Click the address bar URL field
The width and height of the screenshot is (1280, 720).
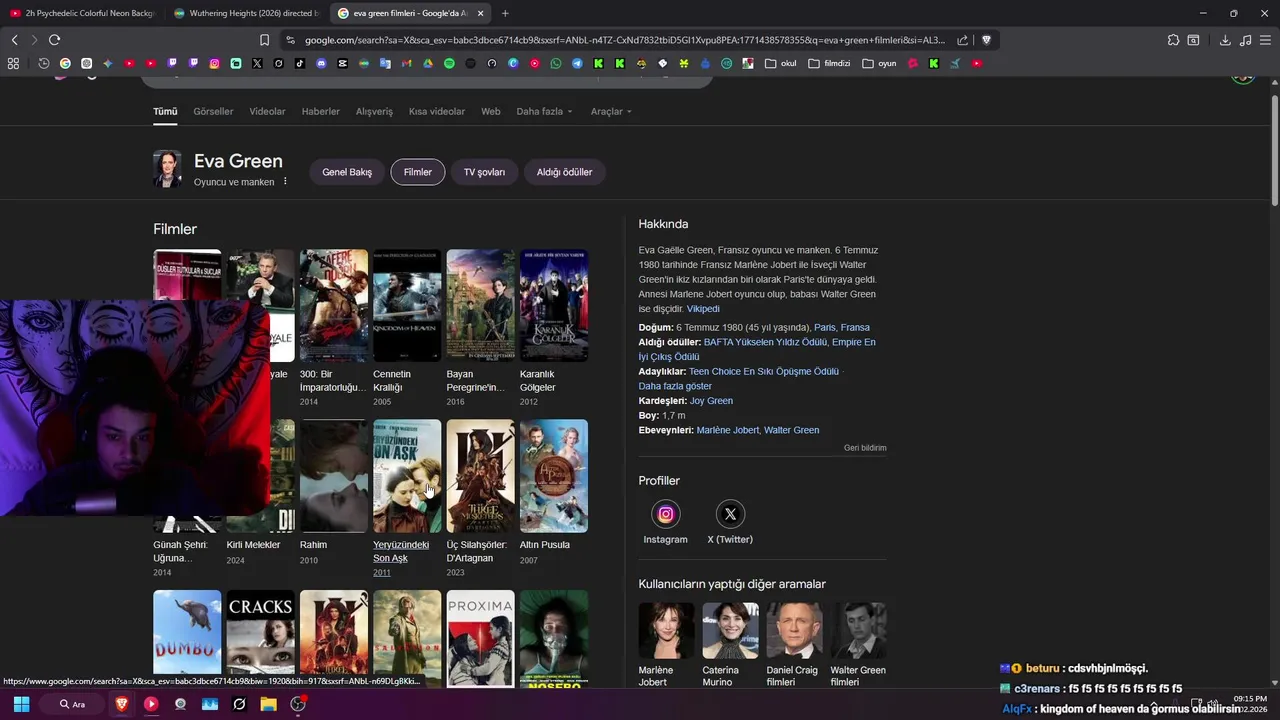pos(624,40)
